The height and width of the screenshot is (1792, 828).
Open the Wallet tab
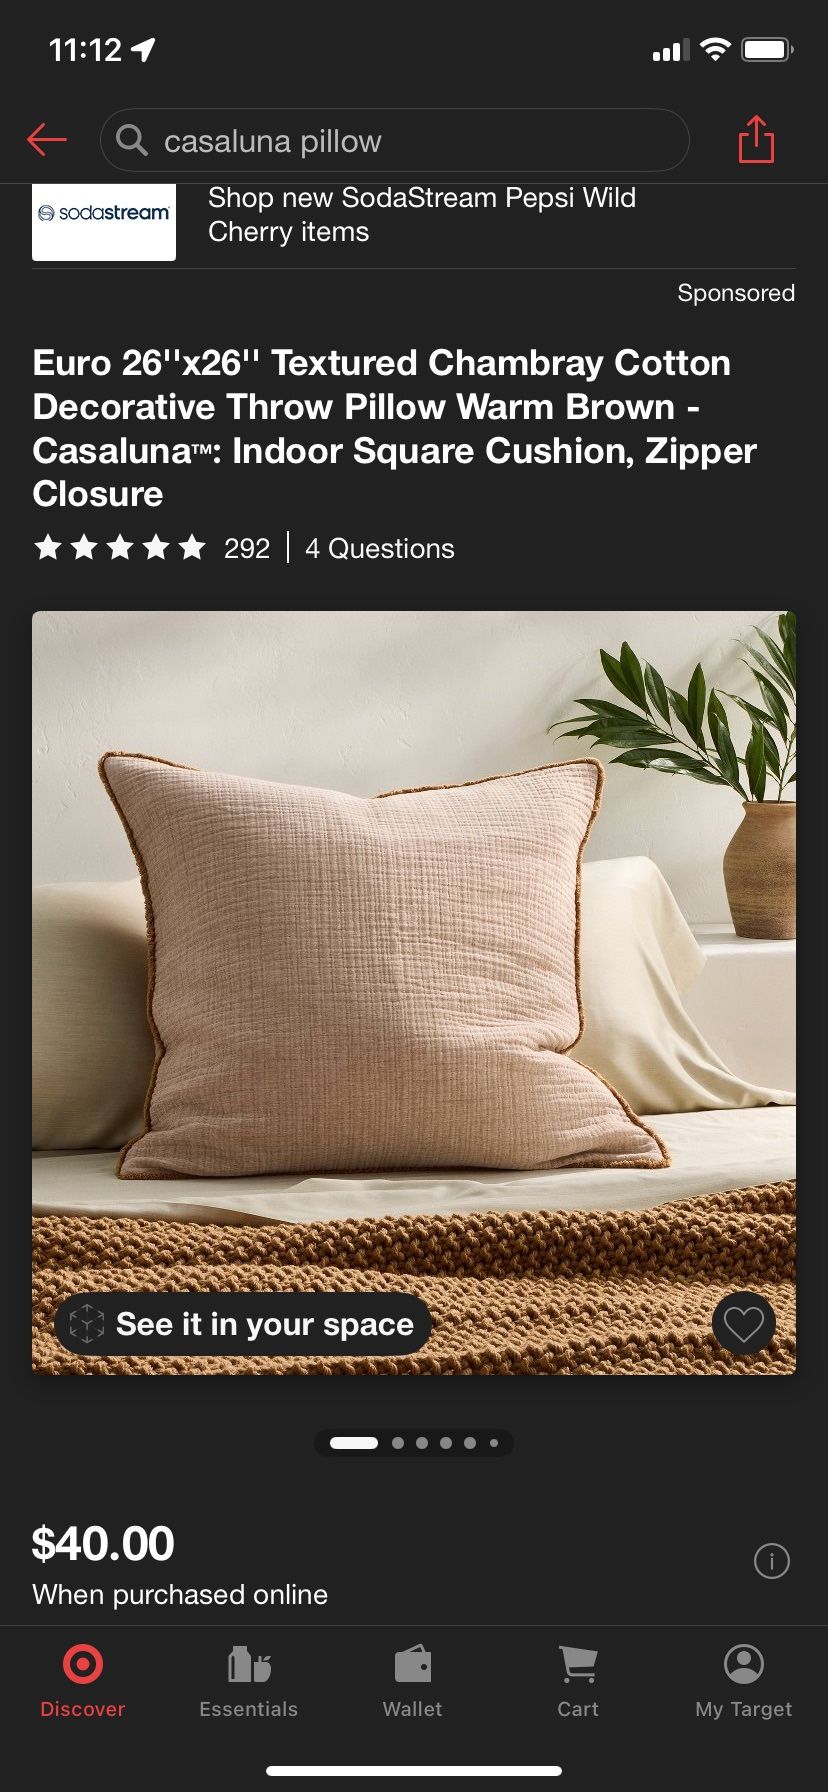[412, 1682]
